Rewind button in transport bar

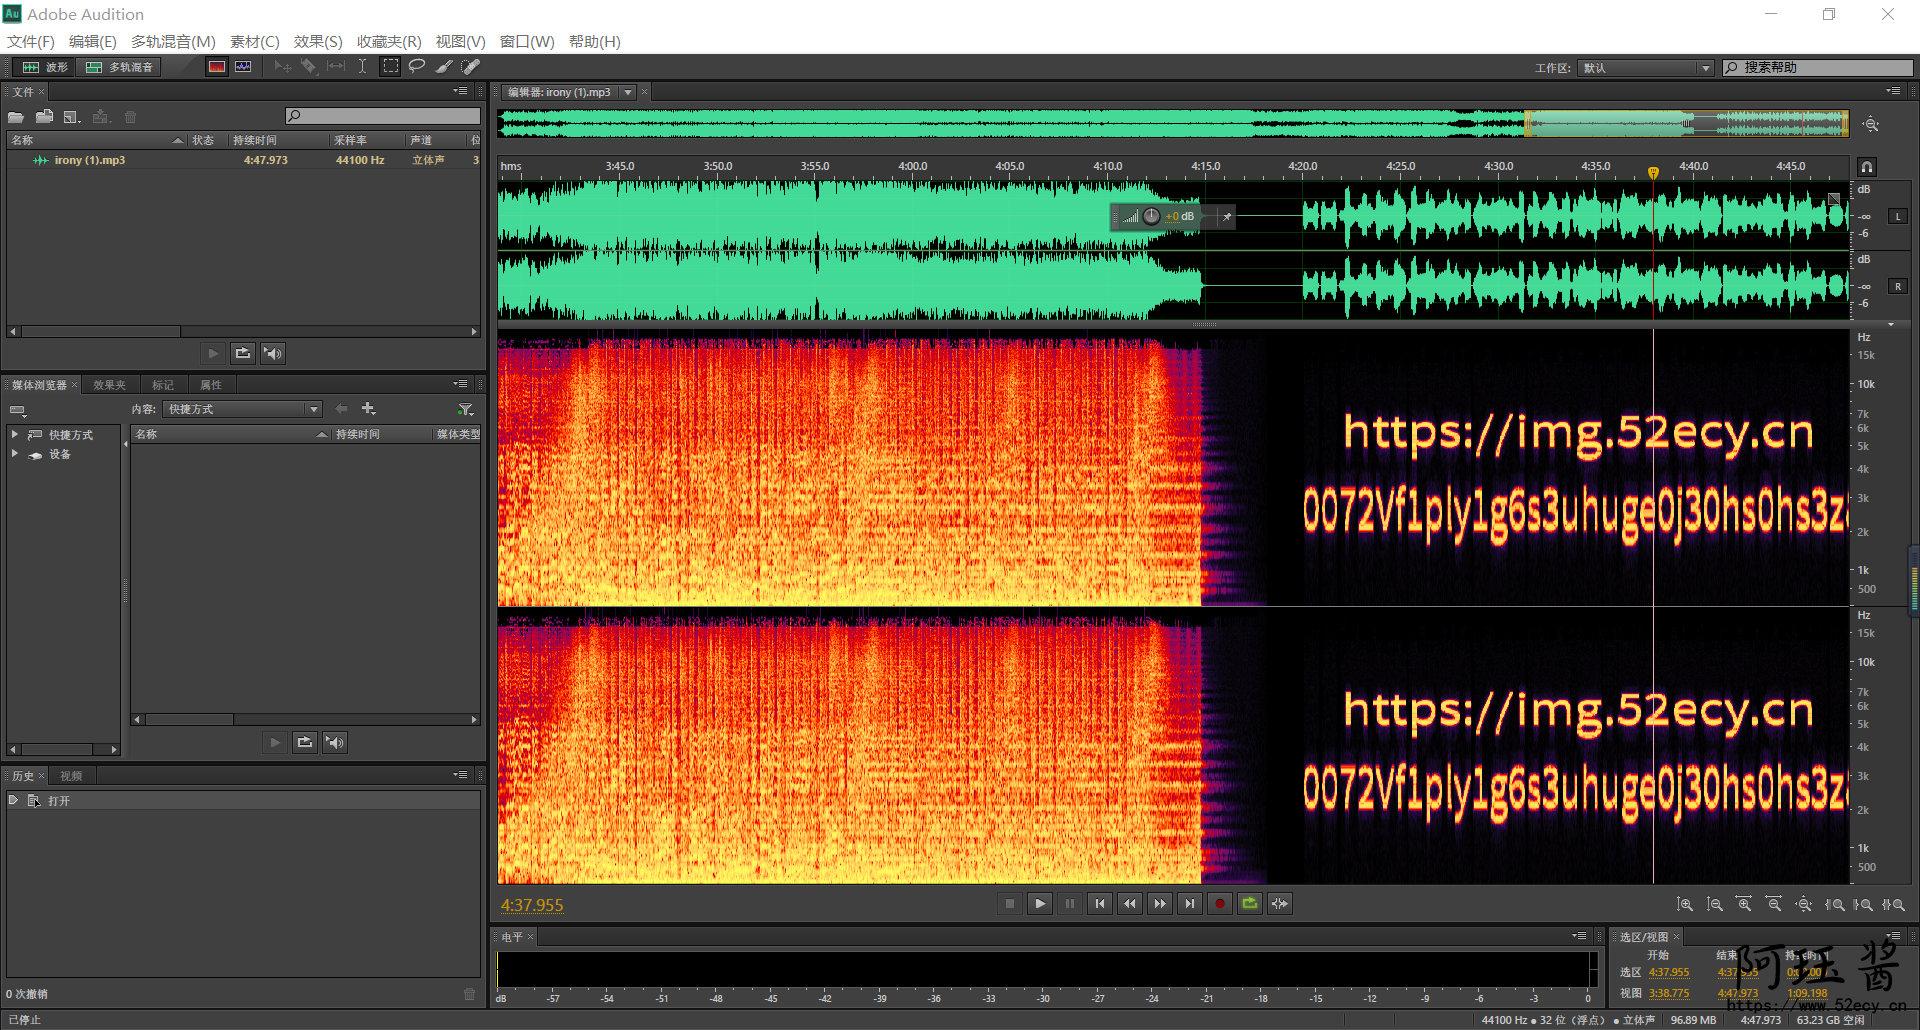[1130, 904]
